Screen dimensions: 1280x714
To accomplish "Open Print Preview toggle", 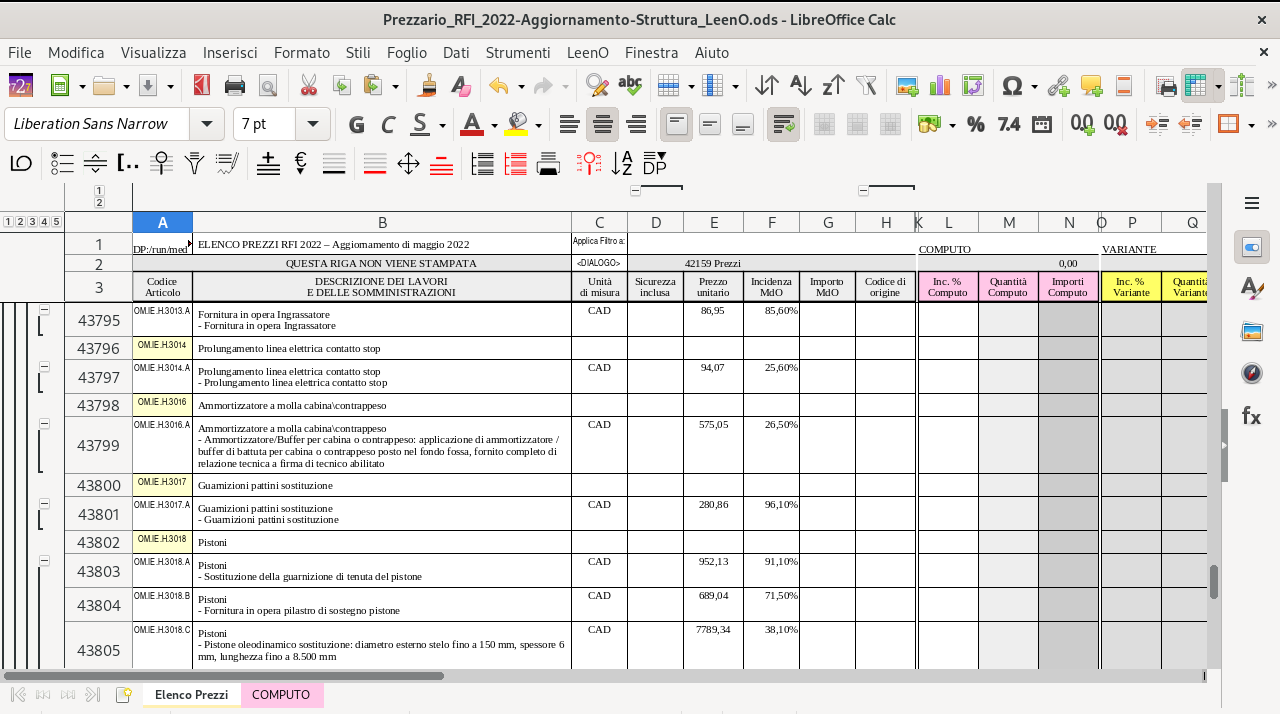I will pos(267,86).
